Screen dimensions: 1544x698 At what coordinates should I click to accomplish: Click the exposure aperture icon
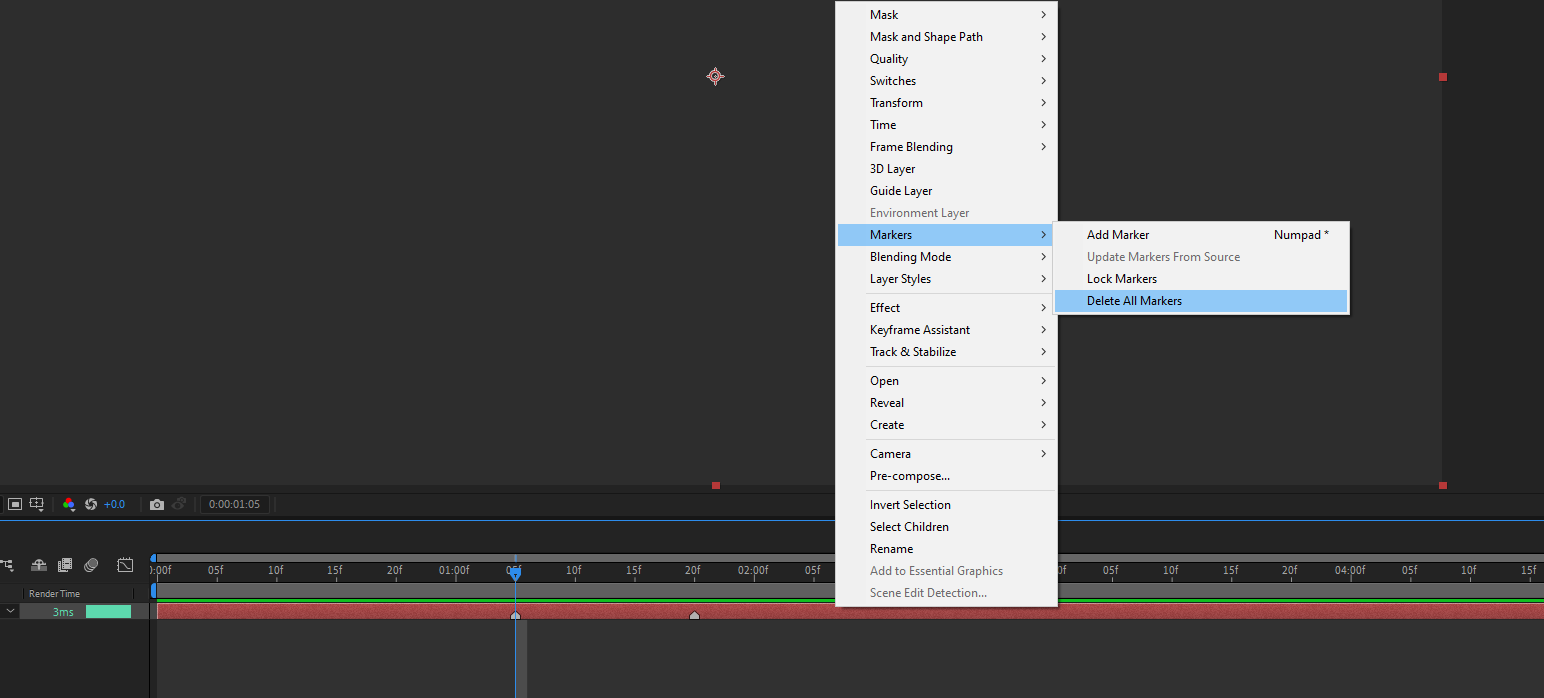[x=91, y=504]
